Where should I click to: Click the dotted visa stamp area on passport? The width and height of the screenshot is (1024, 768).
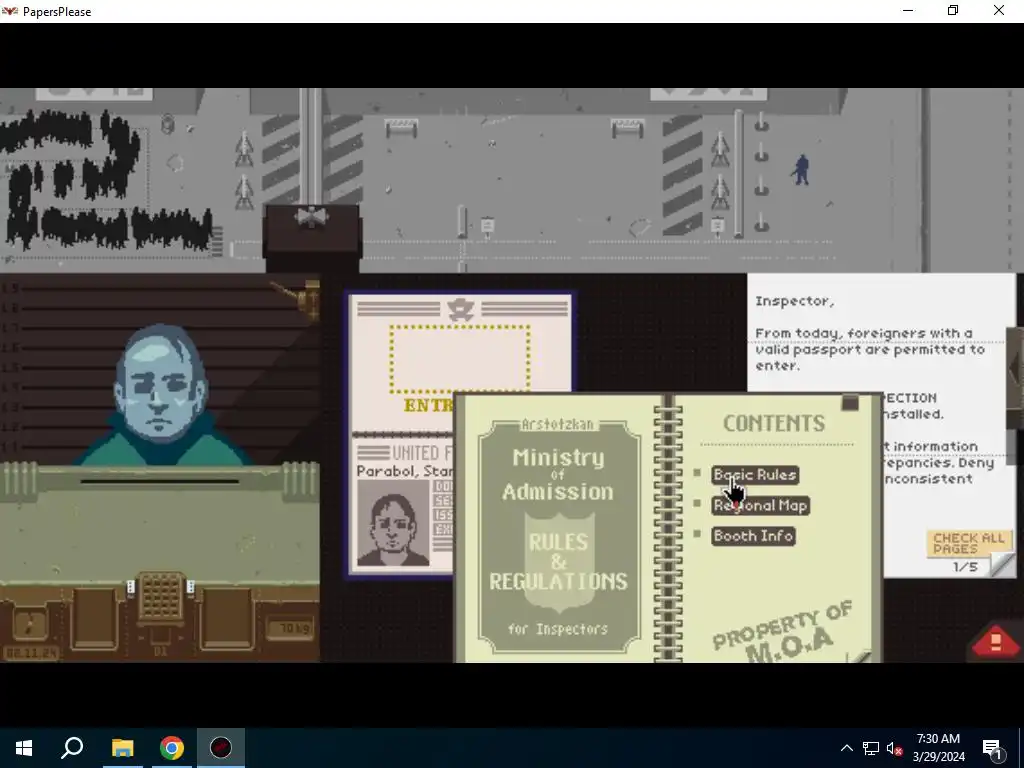(460, 360)
